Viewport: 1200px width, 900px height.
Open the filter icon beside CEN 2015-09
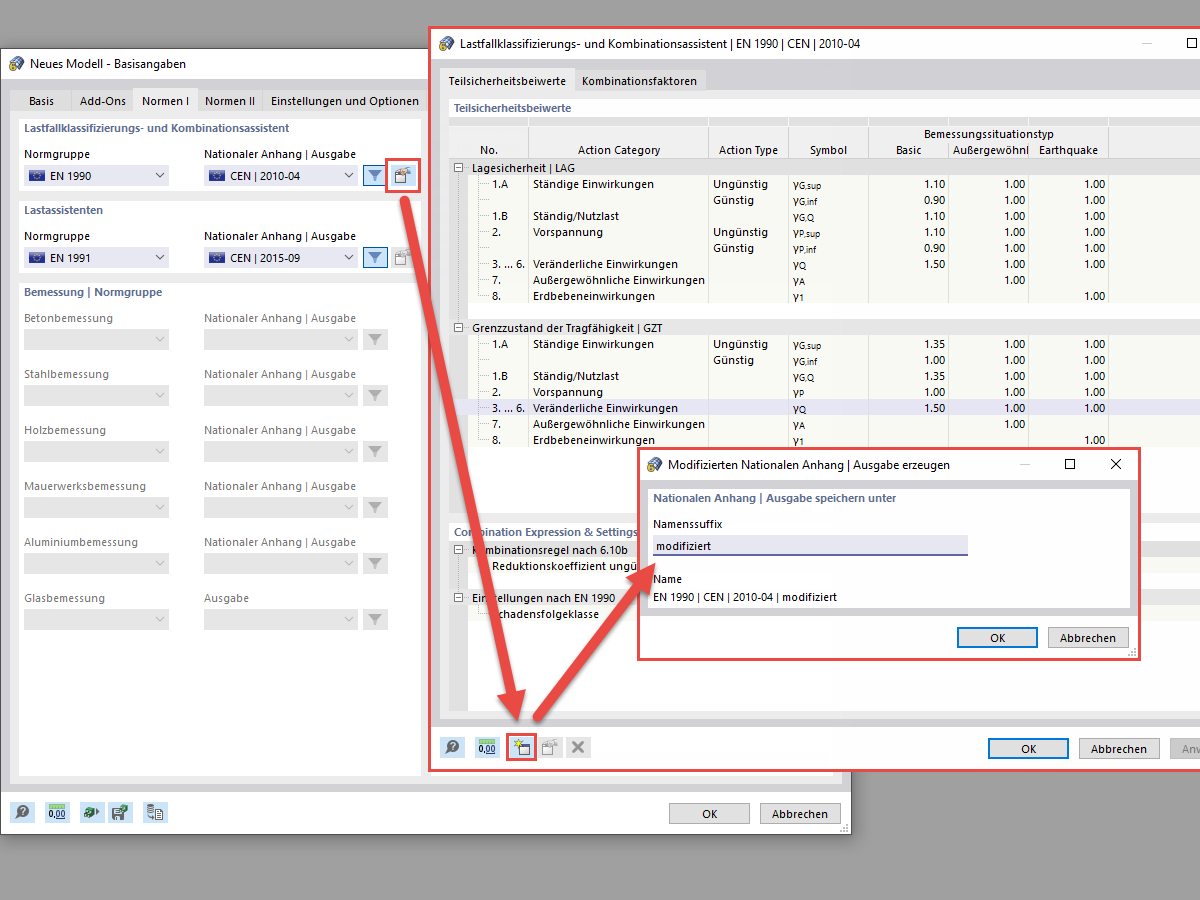[374, 257]
